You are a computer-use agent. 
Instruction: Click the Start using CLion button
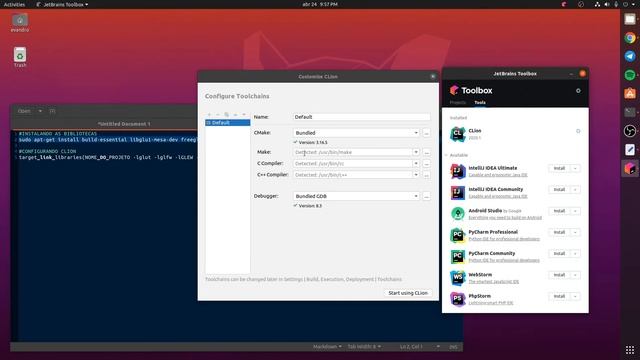[x=408, y=293]
